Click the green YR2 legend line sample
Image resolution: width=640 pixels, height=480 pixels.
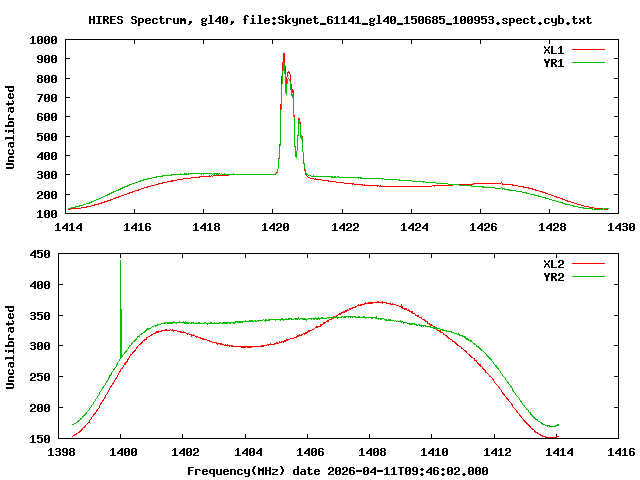(x=588, y=277)
